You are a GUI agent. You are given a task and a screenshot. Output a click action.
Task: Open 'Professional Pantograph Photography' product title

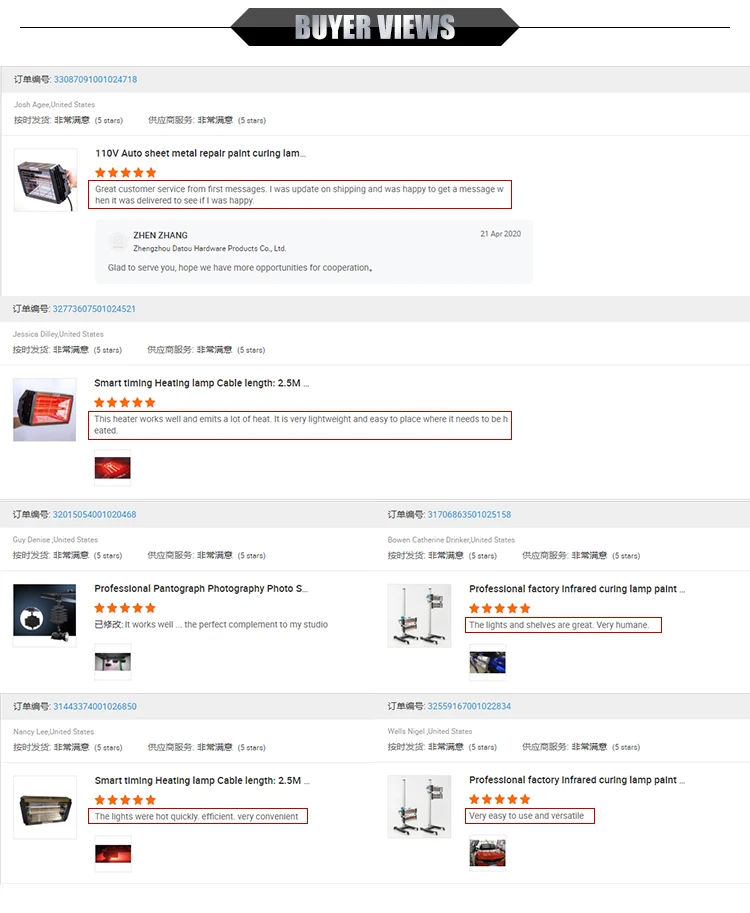pos(201,589)
